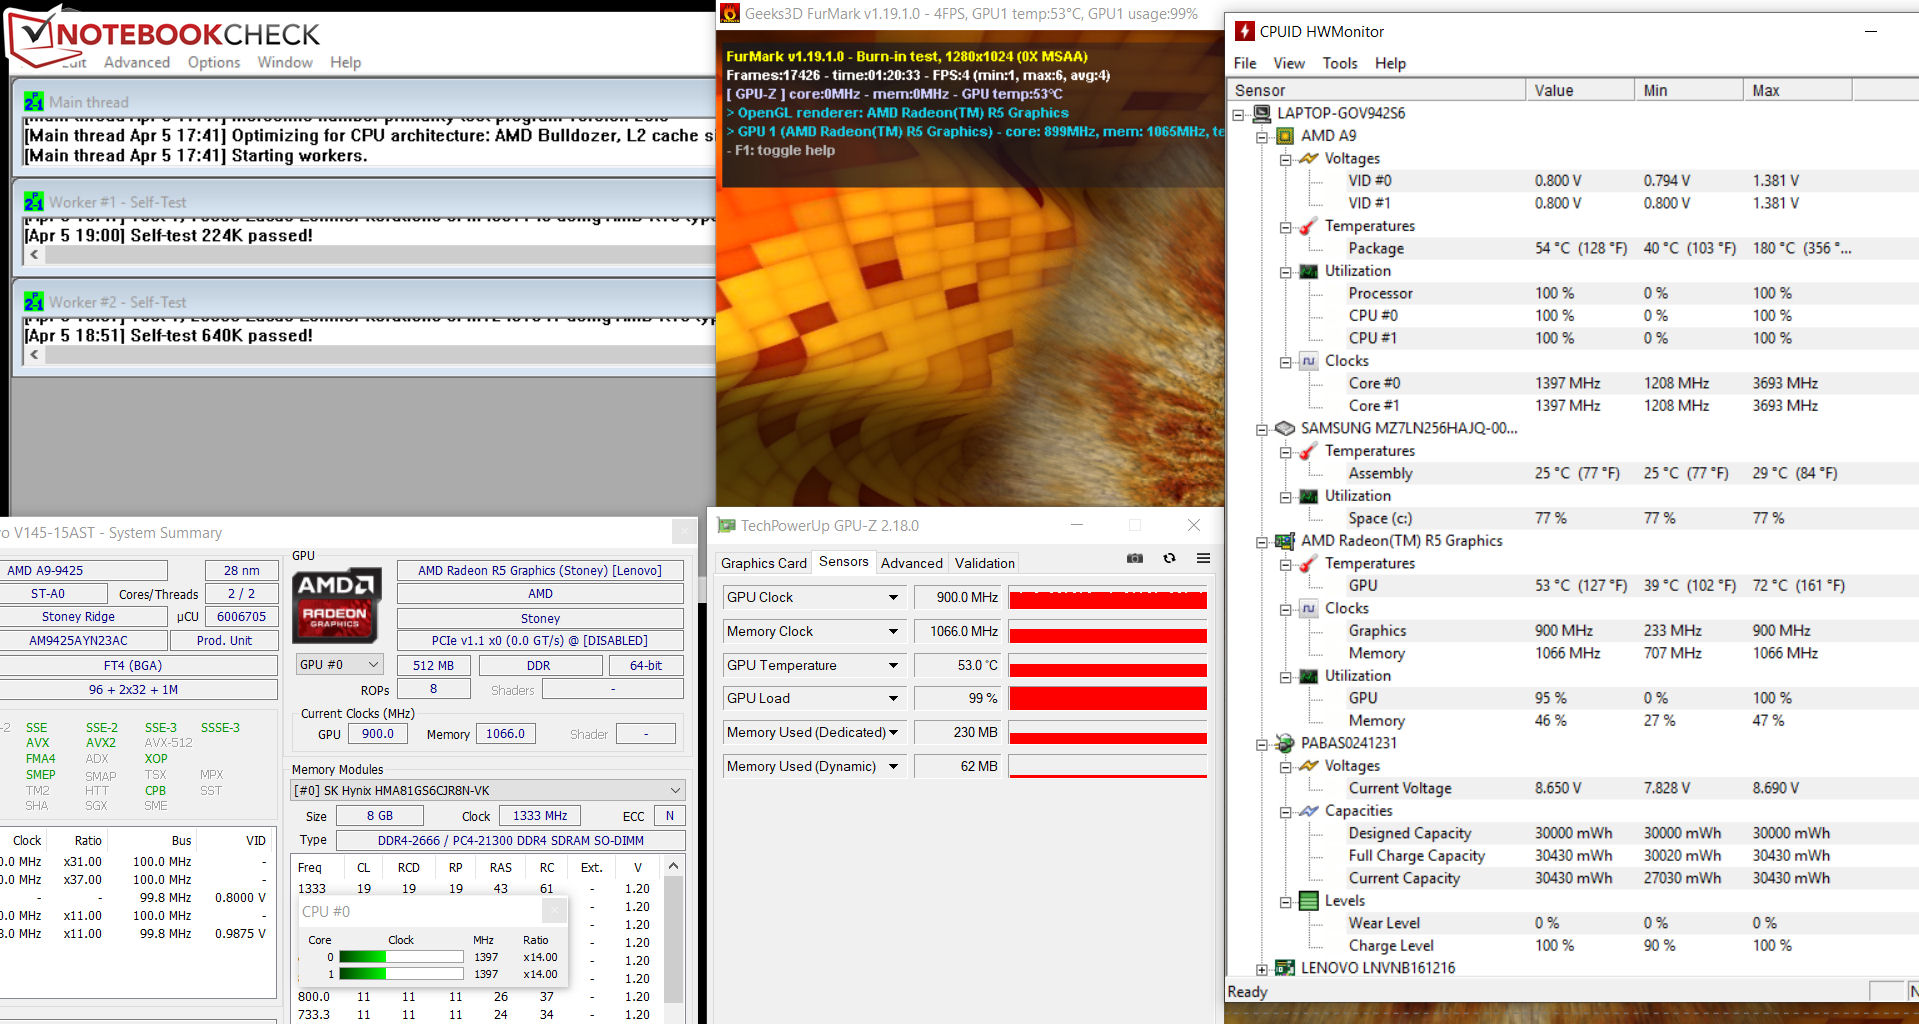The height and width of the screenshot is (1024, 1919).
Task: Collapse the AMD A9 tree node
Action: tap(1262, 136)
